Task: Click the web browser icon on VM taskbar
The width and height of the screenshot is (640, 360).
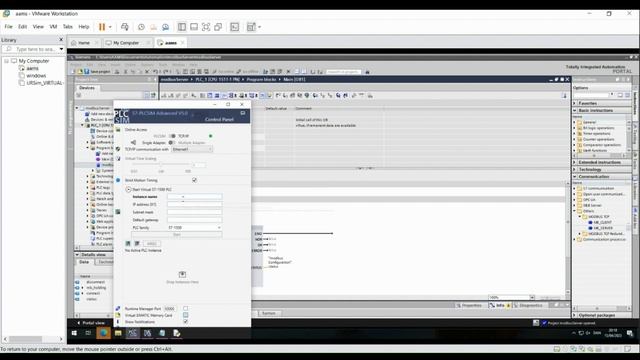Action: (x=103, y=333)
